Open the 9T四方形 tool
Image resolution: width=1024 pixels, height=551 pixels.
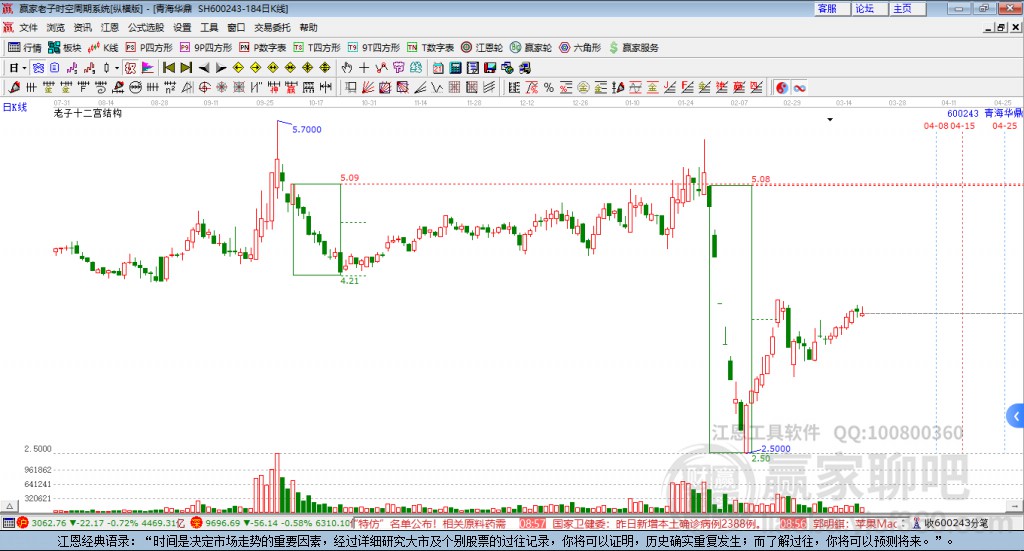coord(373,48)
